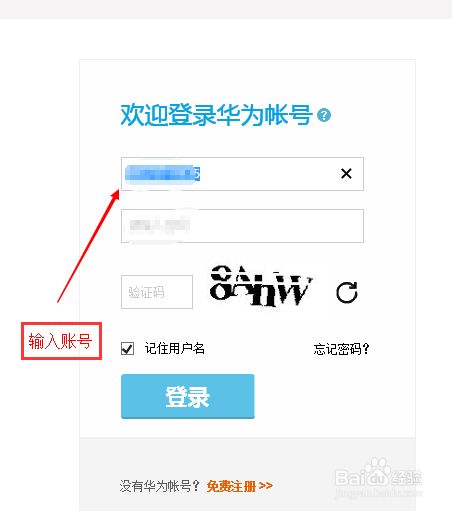Open the orange 免费注册 link
The width and height of the screenshot is (452, 511).
[x=231, y=486]
